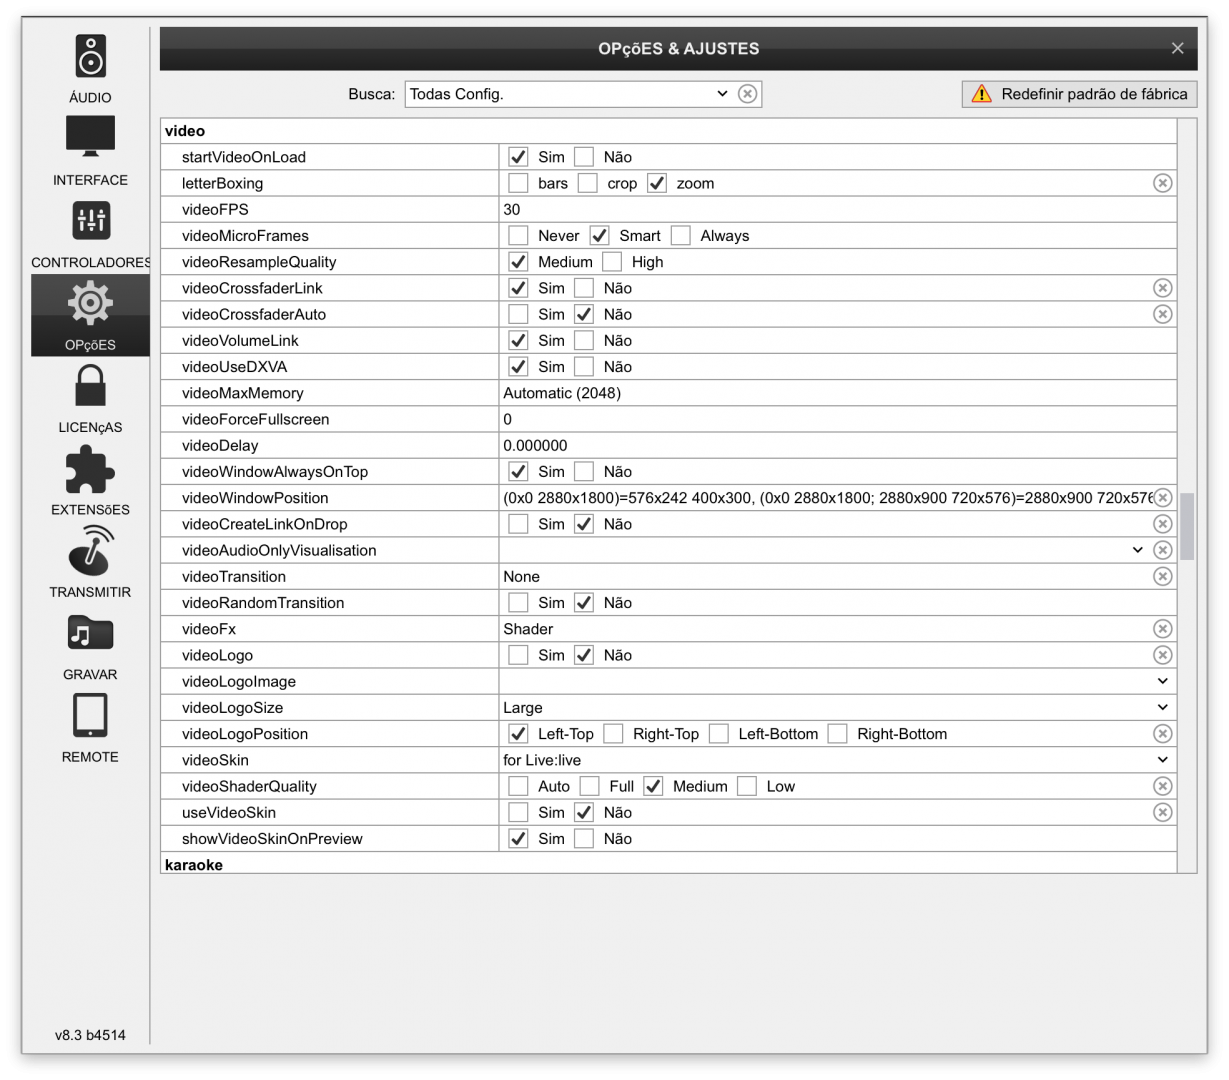Reset useVideoSkin row to default
The image size is (1229, 1080).
tap(1162, 812)
